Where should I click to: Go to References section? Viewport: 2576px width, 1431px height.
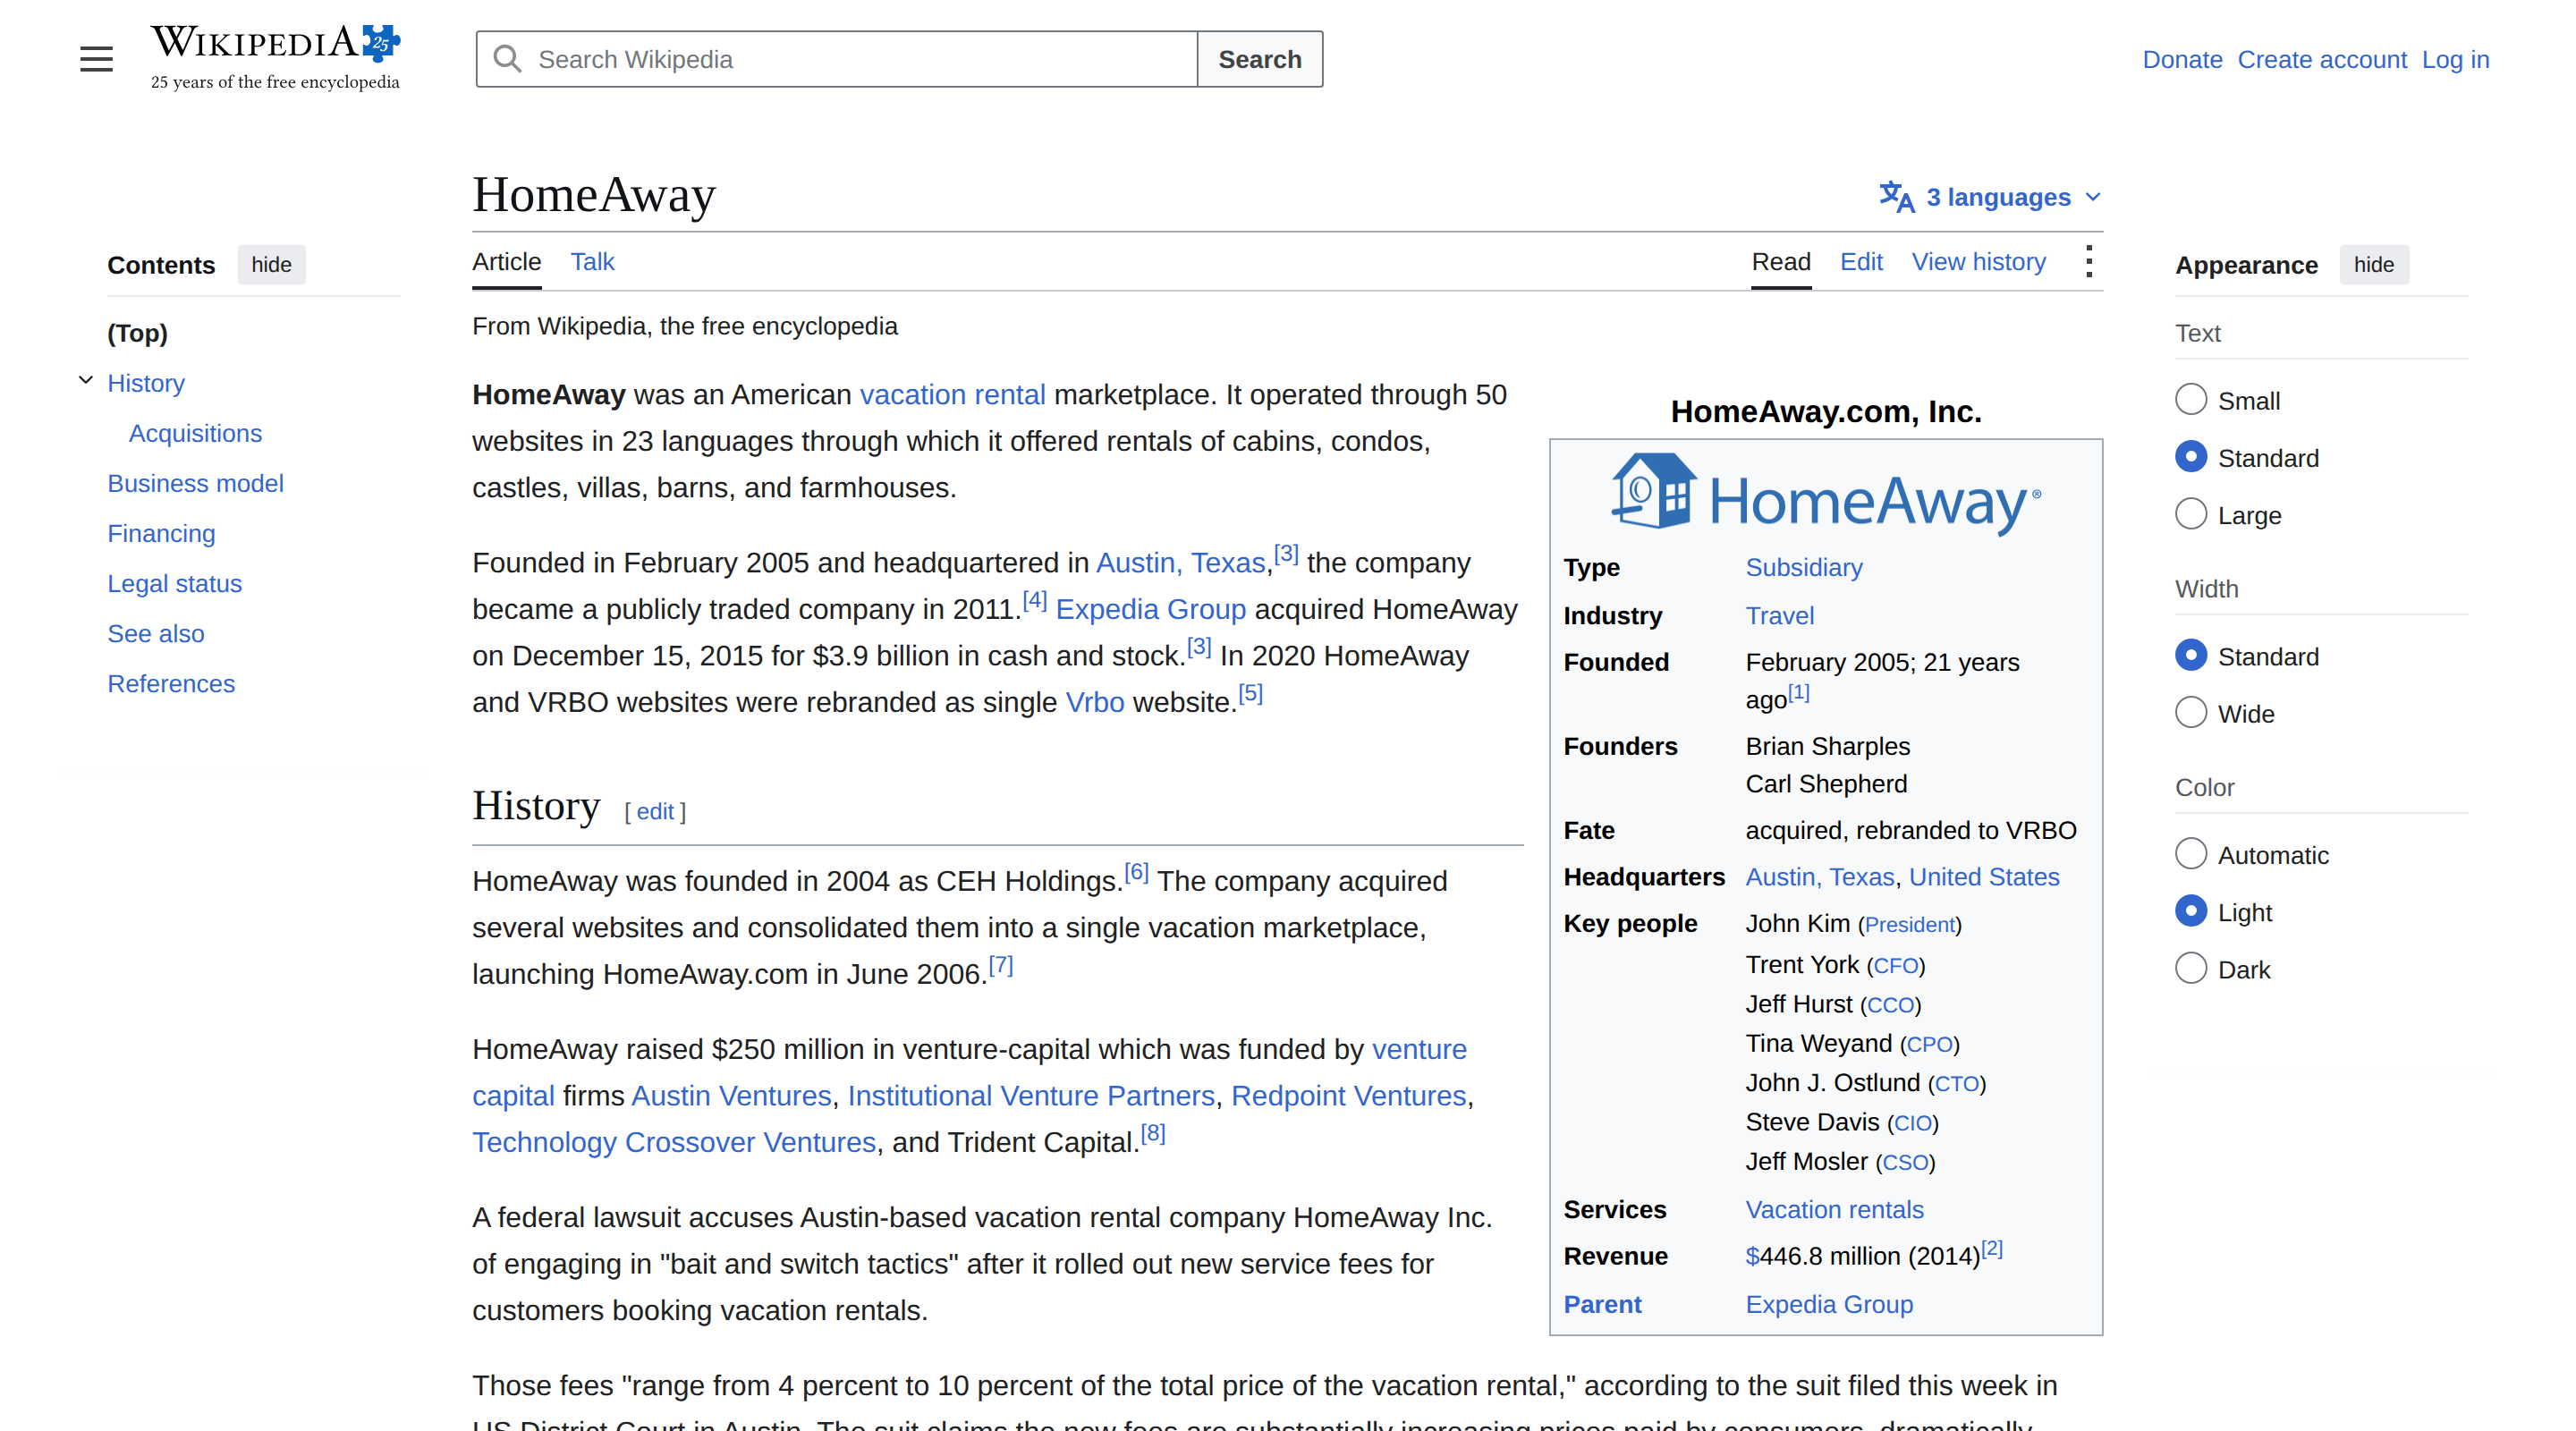point(171,683)
